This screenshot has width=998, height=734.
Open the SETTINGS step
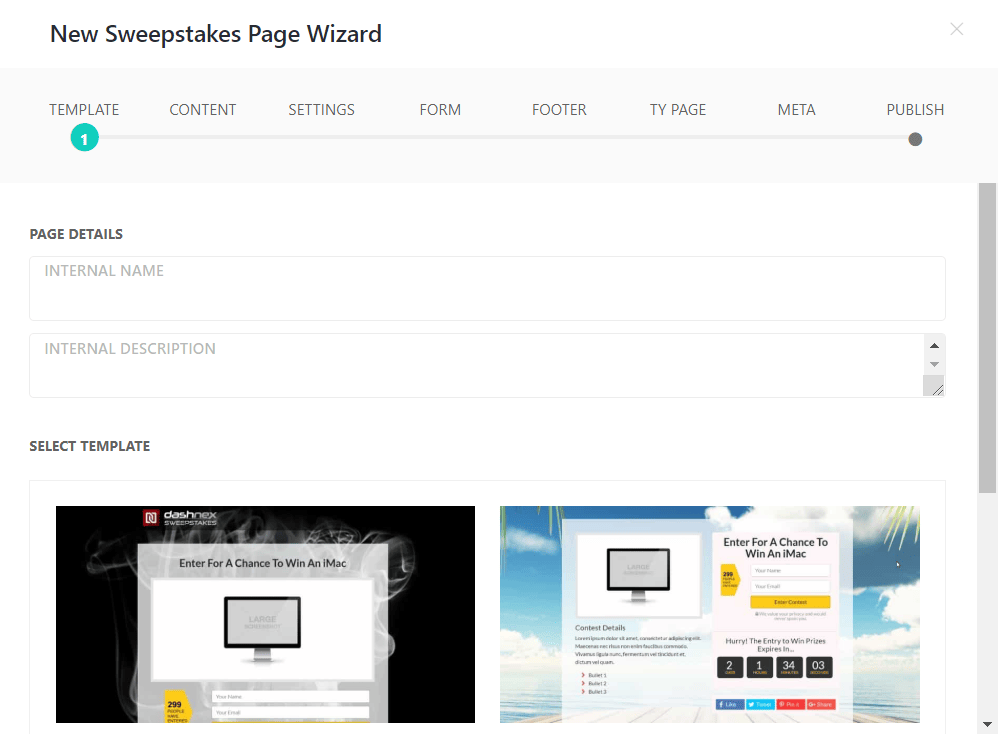point(321,110)
